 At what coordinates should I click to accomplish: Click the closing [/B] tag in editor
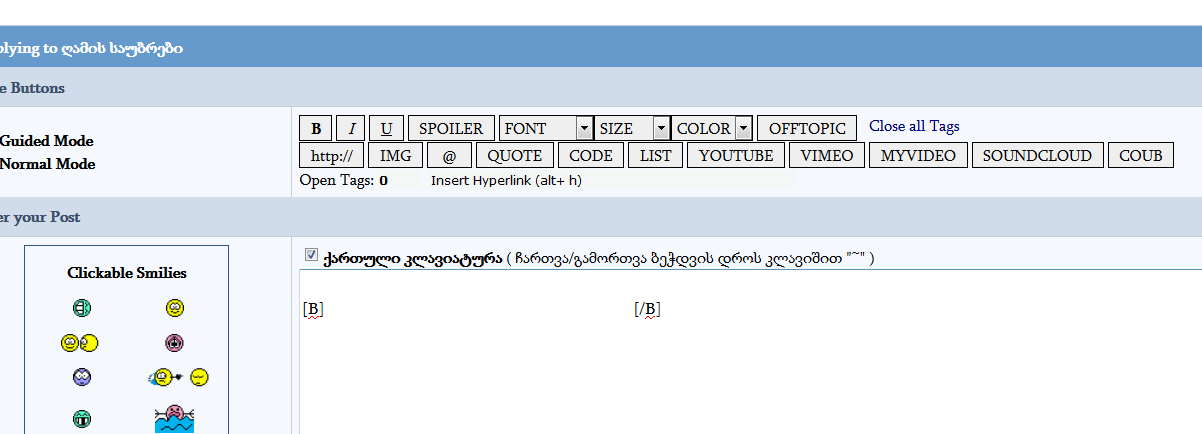(647, 309)
